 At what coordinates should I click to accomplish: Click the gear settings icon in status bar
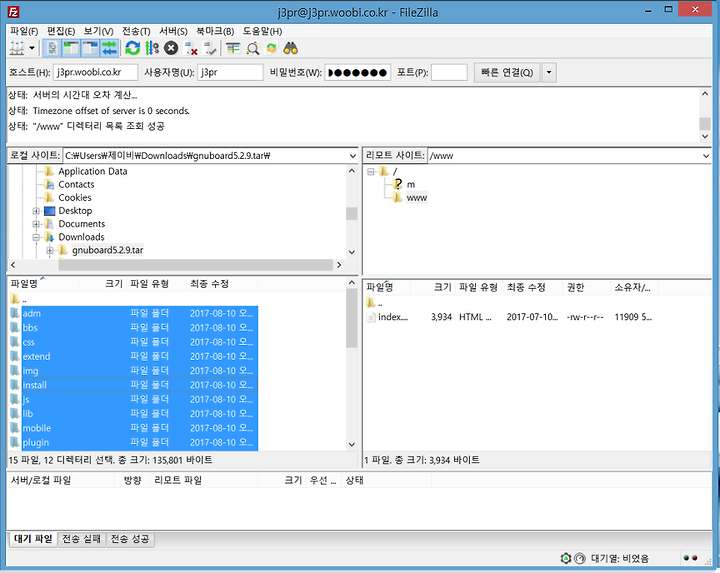[566, 559]
